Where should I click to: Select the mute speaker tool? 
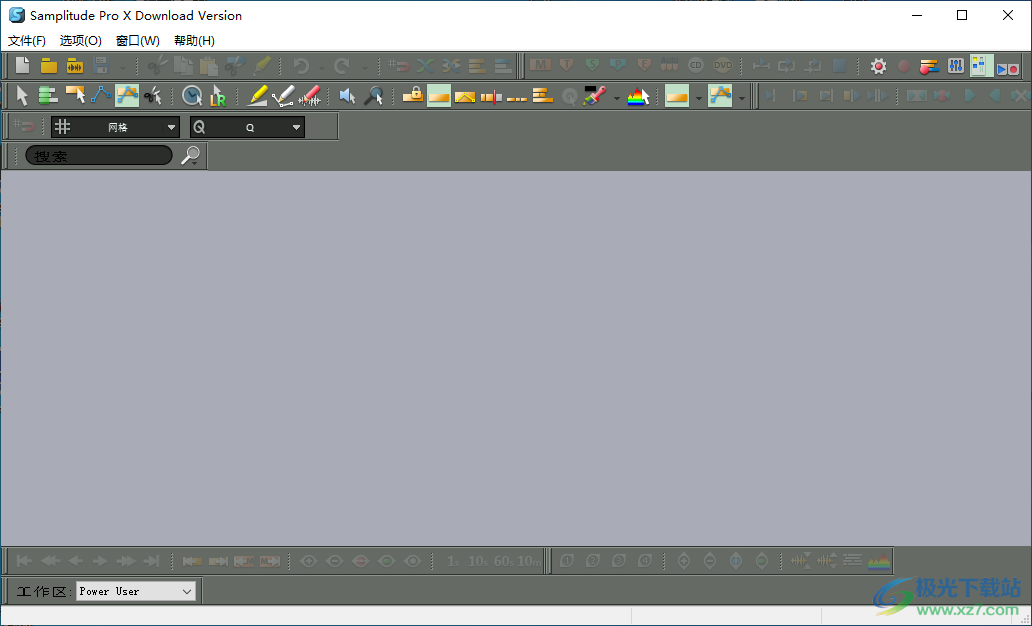tap(346, 95)
